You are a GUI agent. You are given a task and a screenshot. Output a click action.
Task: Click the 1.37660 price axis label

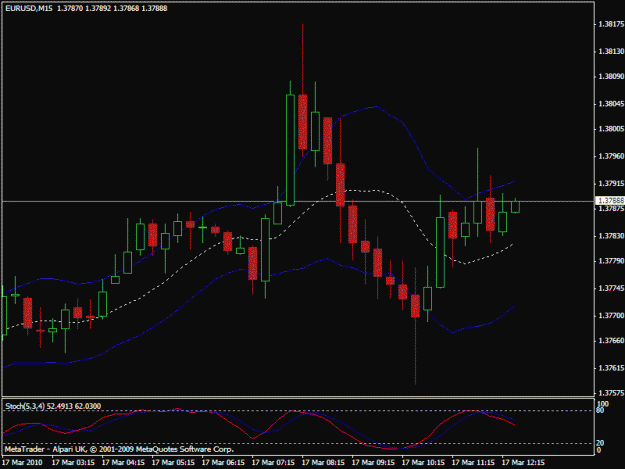pos(611,341)
